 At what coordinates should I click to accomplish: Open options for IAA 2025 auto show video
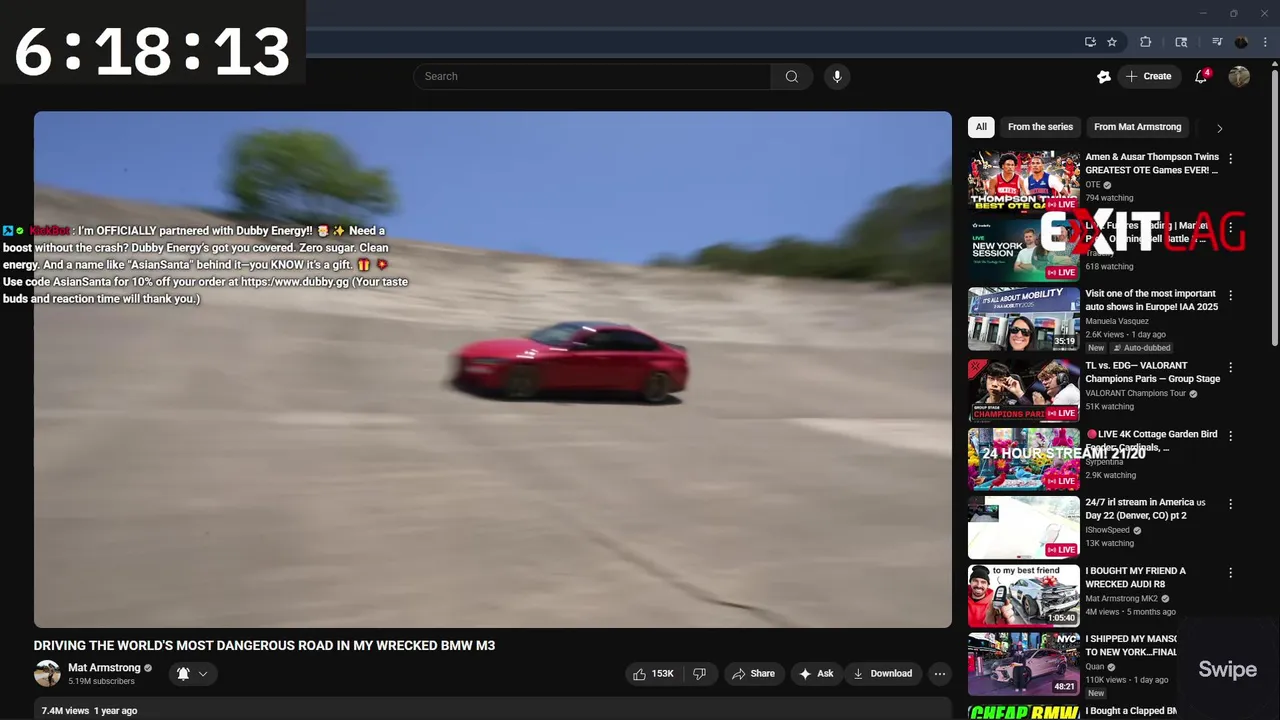tap(1230, 295)
